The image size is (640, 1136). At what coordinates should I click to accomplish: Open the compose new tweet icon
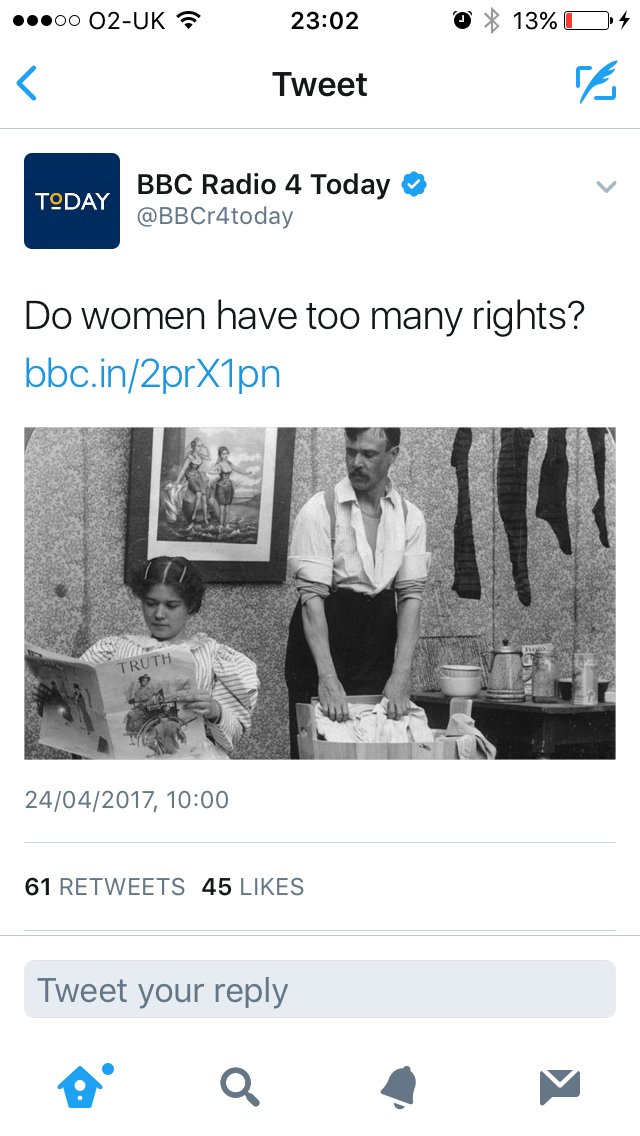coord(595,84)
